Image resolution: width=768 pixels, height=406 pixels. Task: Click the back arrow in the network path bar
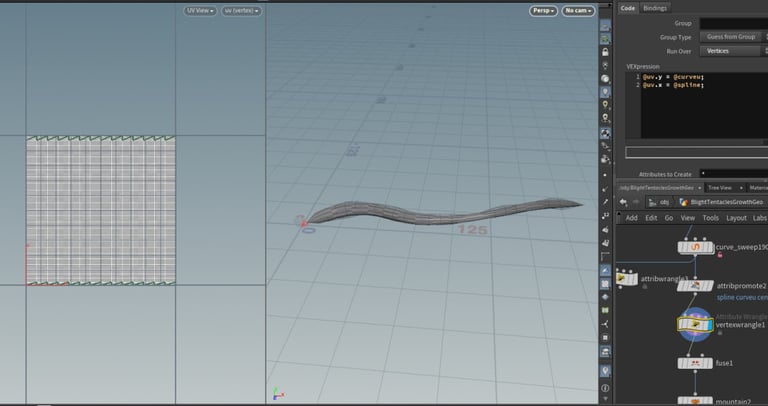(x=623, y=202)
